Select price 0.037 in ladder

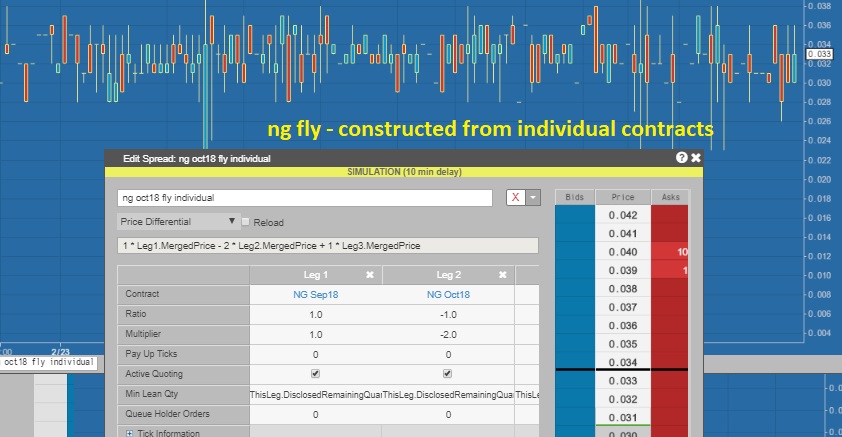pos(623,307)
